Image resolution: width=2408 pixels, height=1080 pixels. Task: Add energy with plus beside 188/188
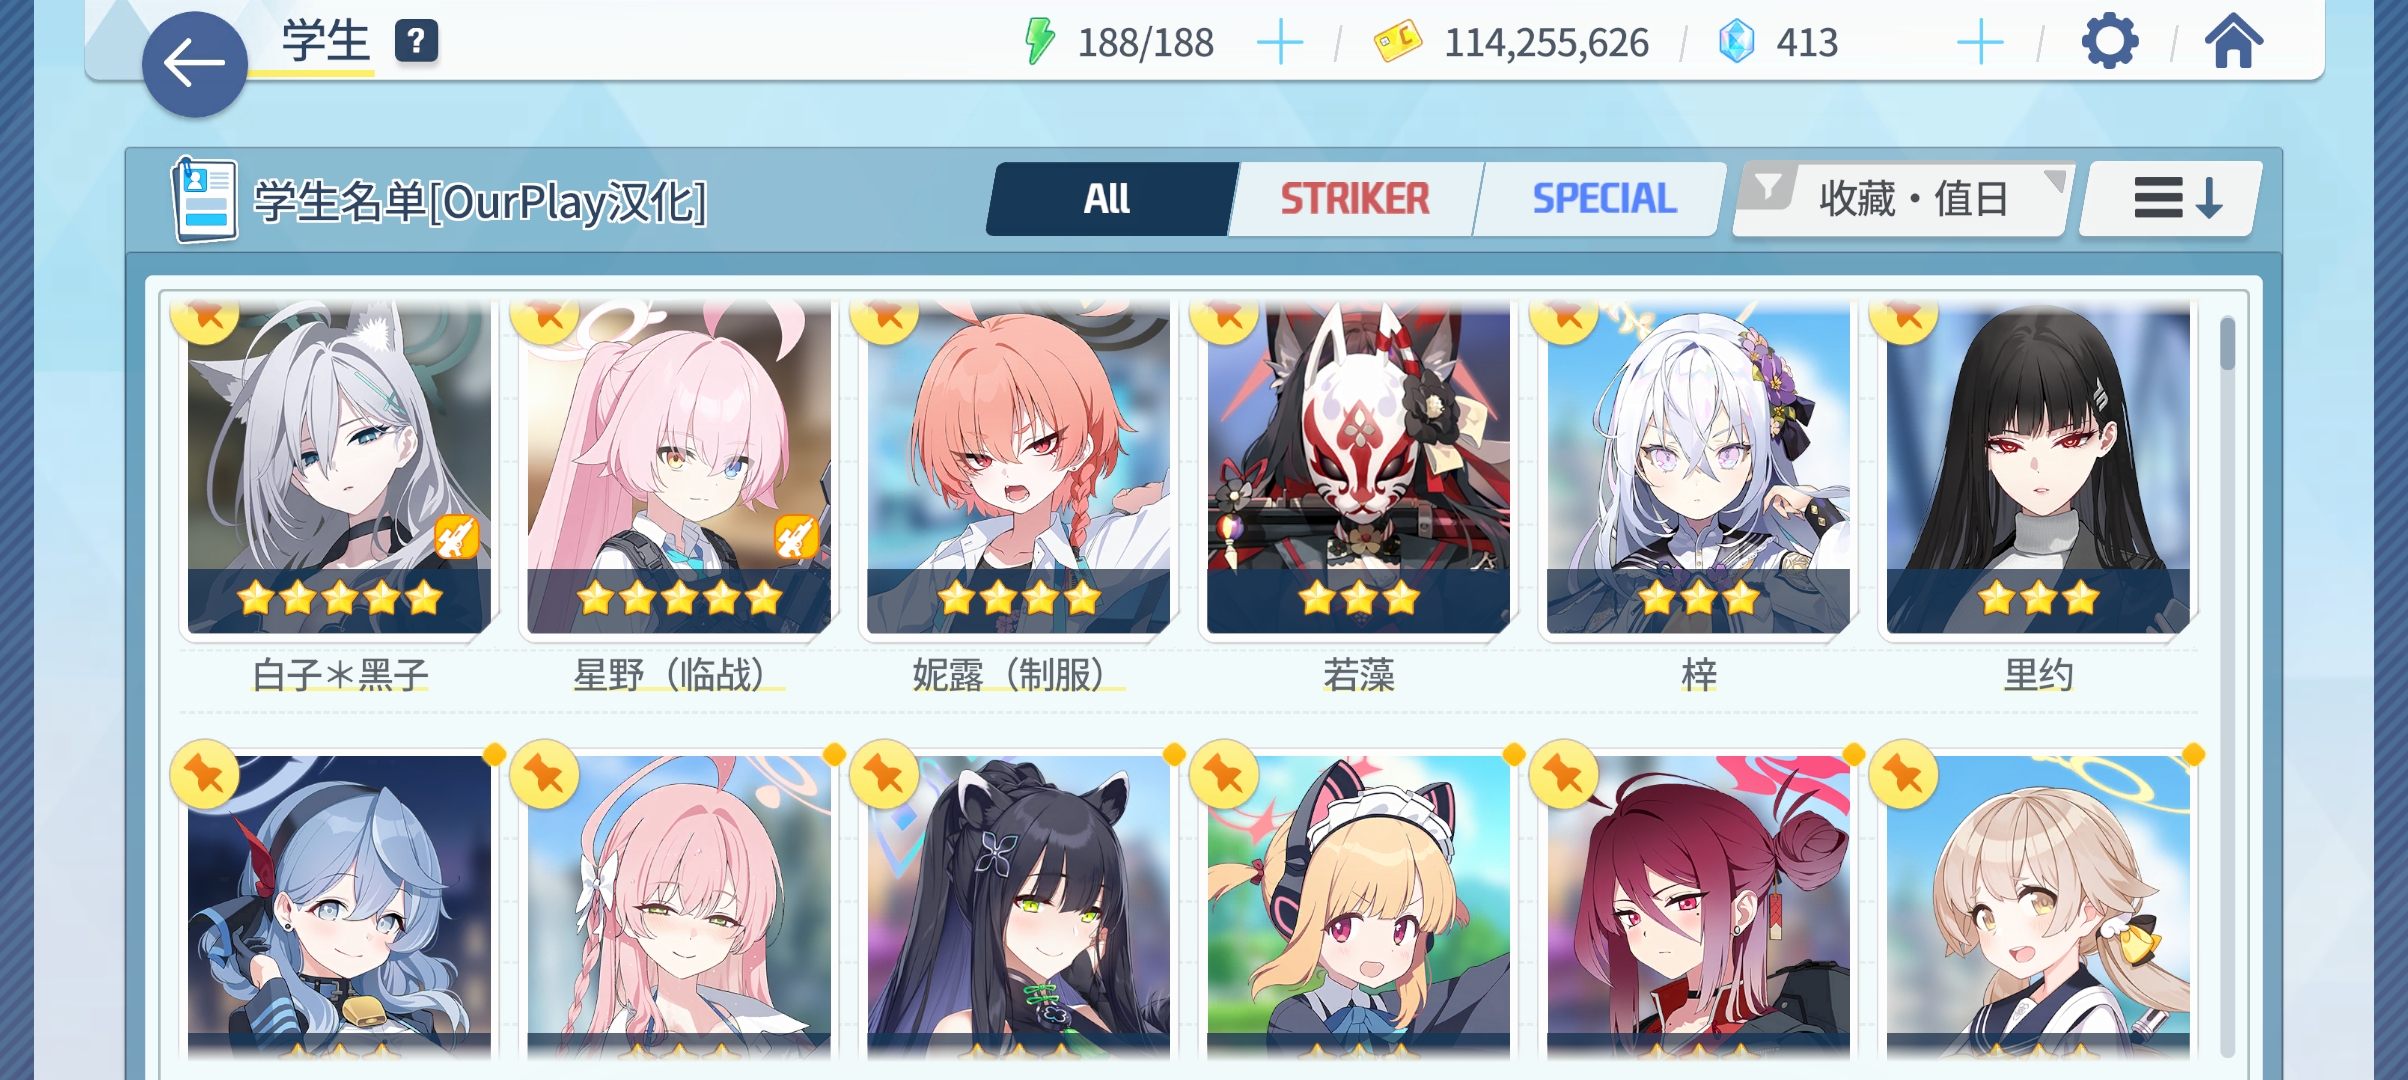click(1279, 43)
